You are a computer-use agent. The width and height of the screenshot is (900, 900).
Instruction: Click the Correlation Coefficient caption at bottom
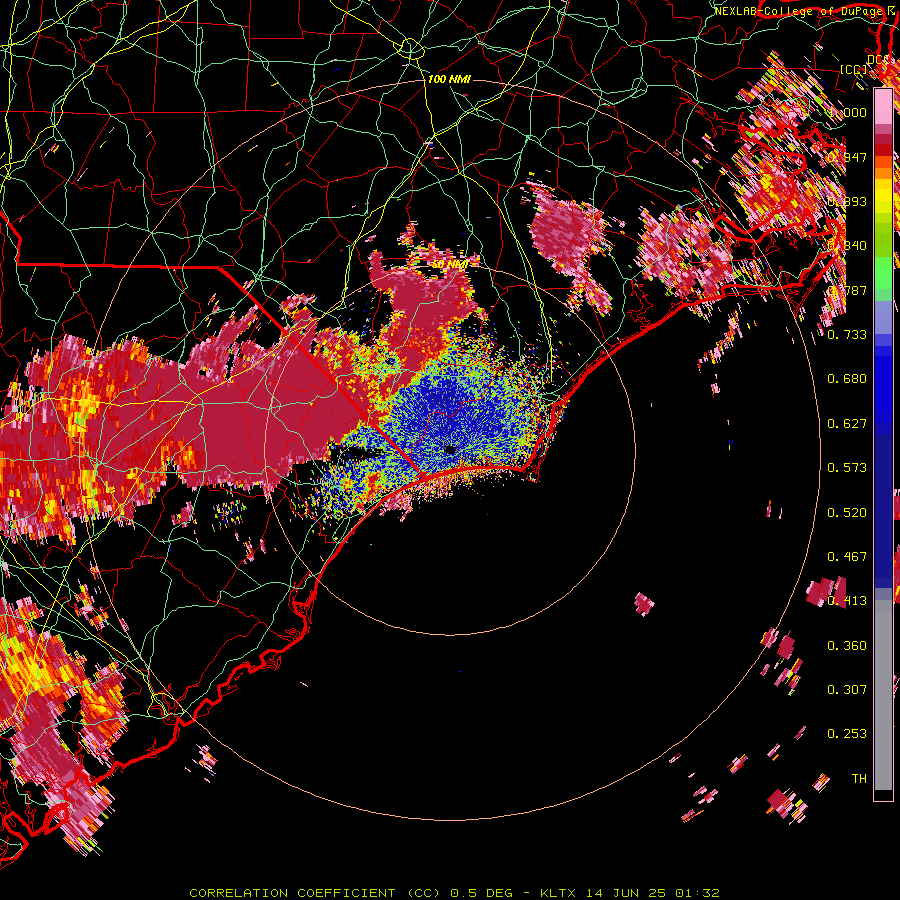[x=454, y=893]
